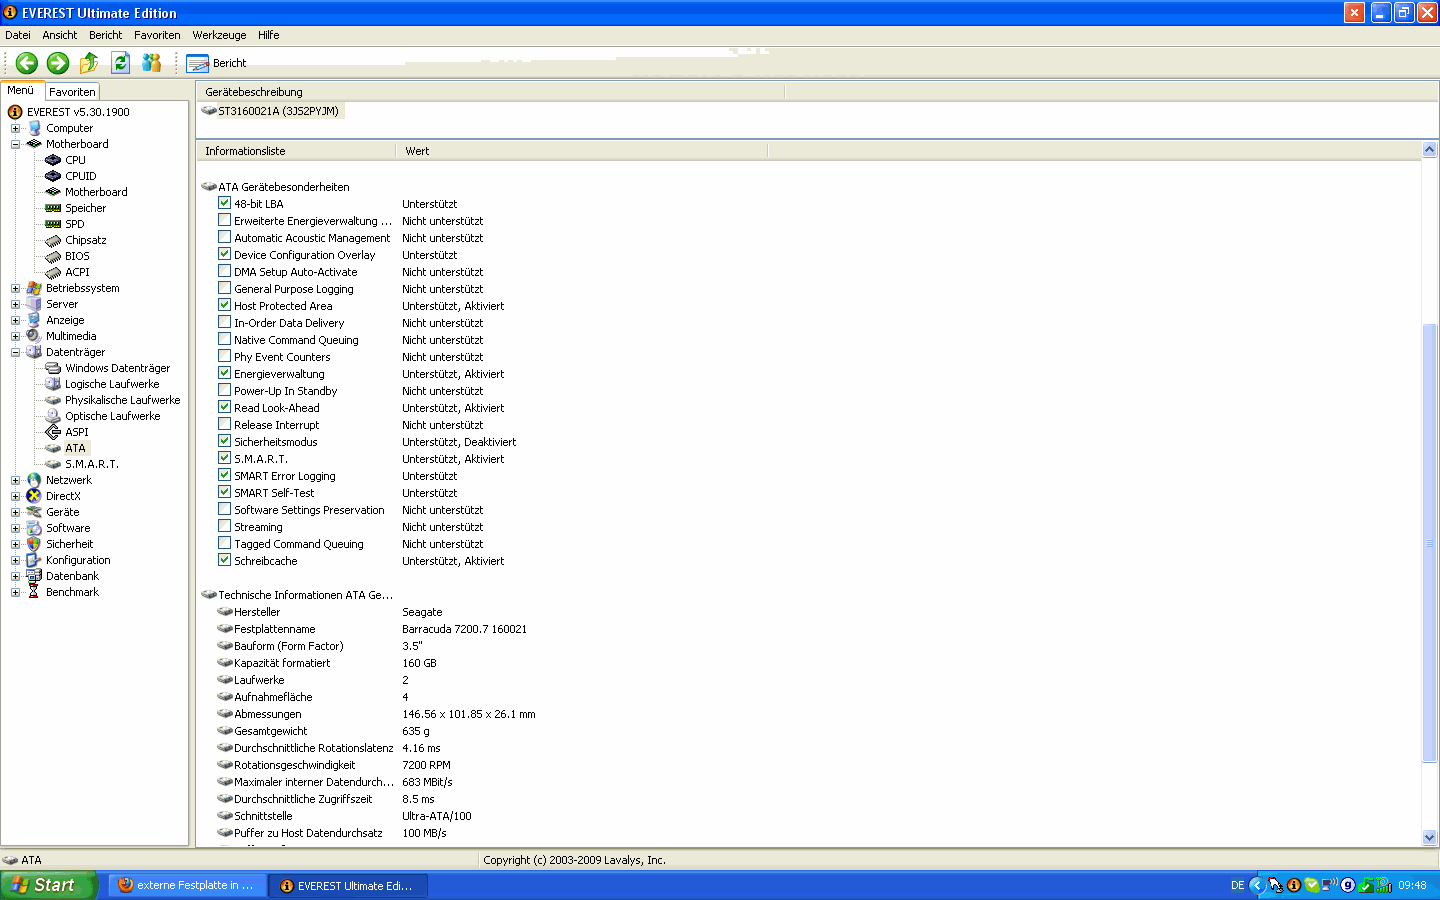Click the Bericht toolbar button

tap(217, 63)
